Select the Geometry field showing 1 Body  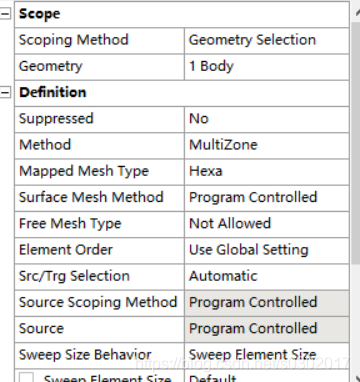point(267,66)
